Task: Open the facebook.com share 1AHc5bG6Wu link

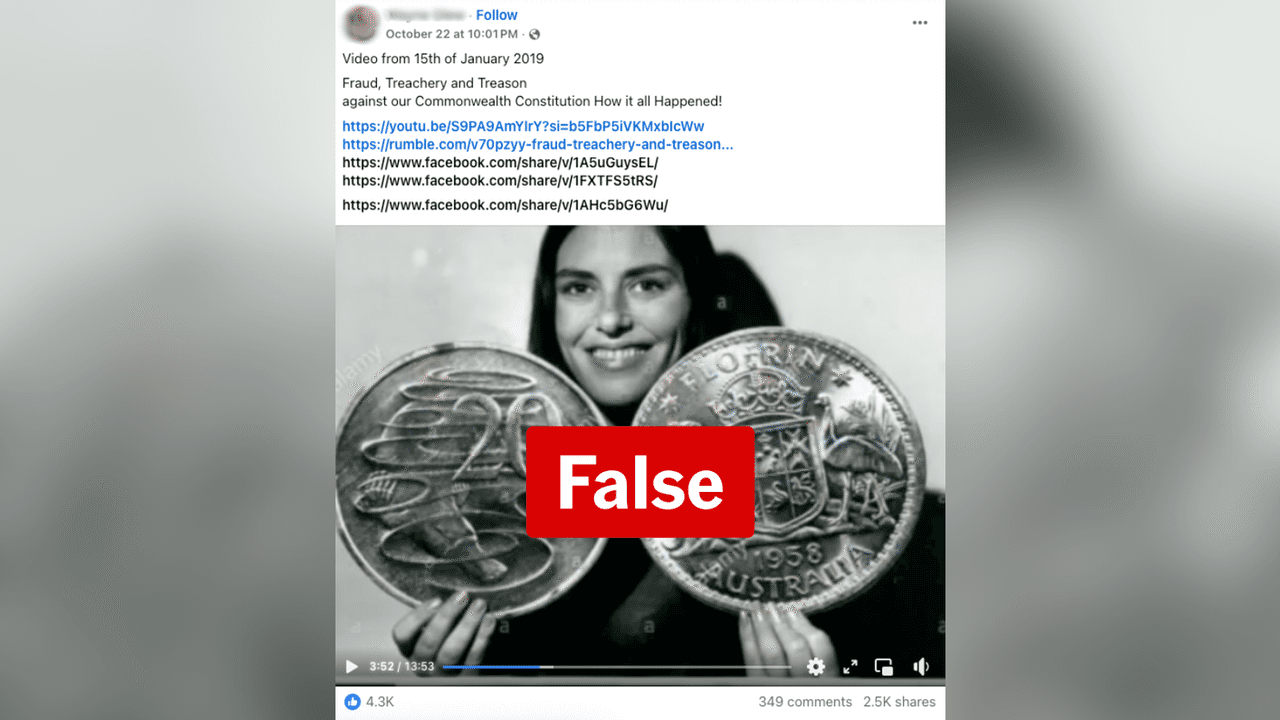Action: tap(505, 205)
